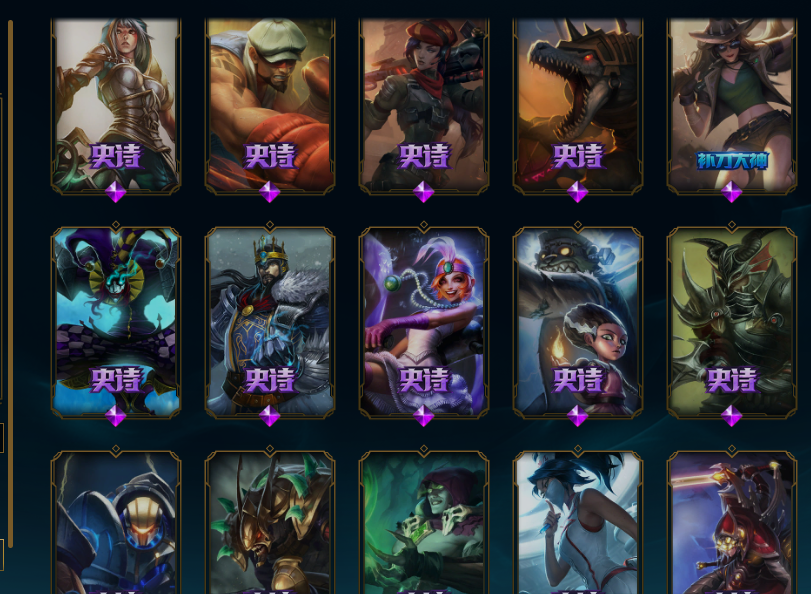Click 史诗 badge on red-beret sniper card
The image size is (811, 594).
pyautogui.click(x=424, y=156)
